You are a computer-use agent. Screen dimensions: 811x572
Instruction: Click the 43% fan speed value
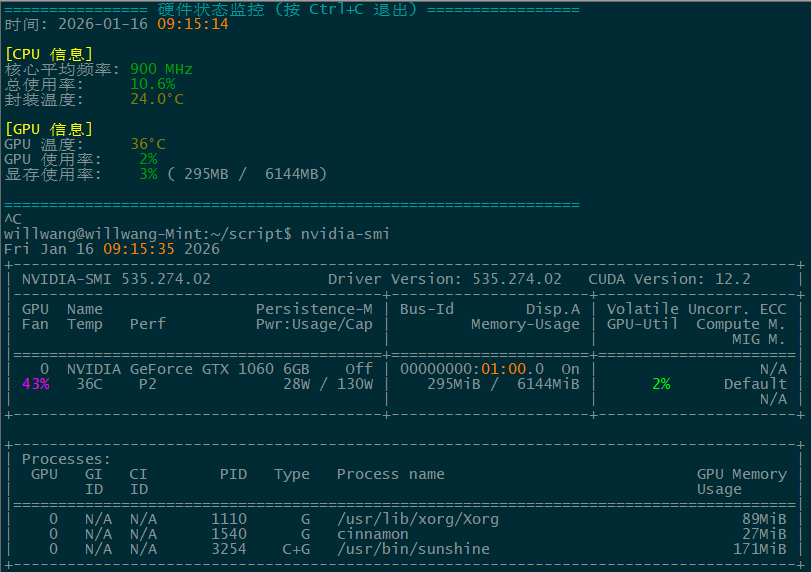pyautogui.click(x=35, y=384)
